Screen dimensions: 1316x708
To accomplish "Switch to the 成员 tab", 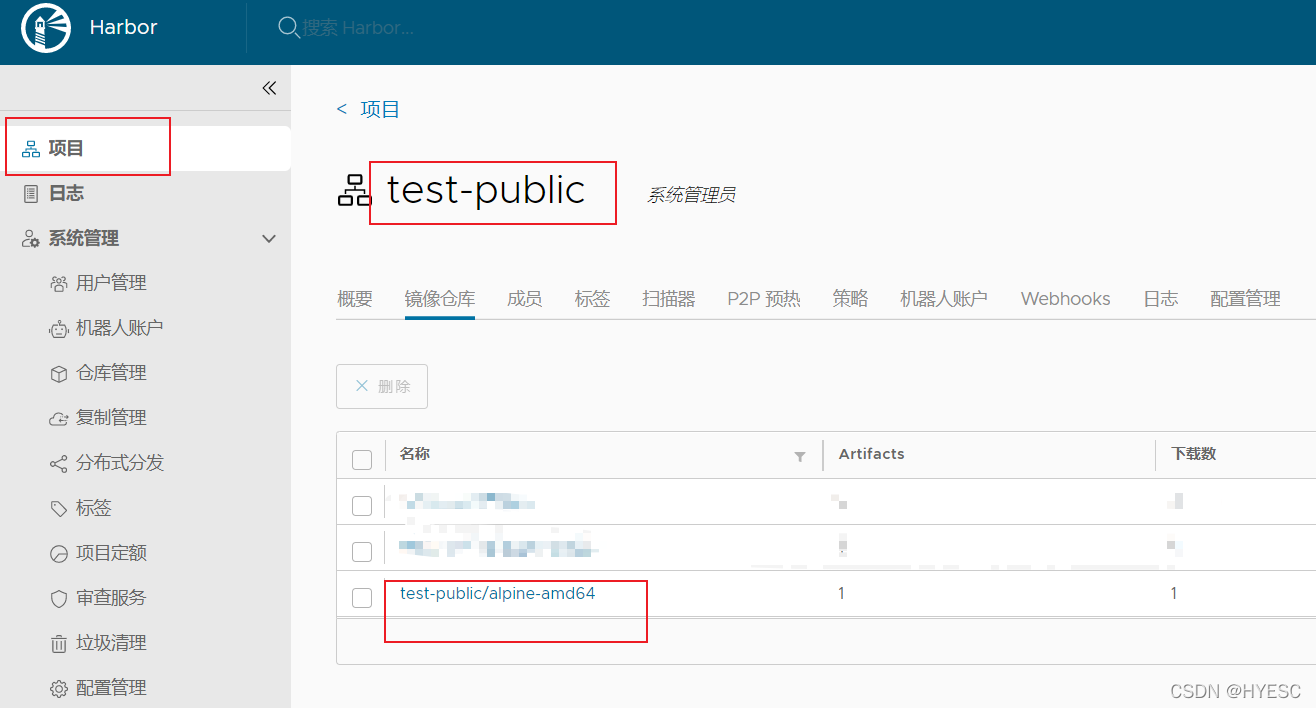I will point(525,298).
